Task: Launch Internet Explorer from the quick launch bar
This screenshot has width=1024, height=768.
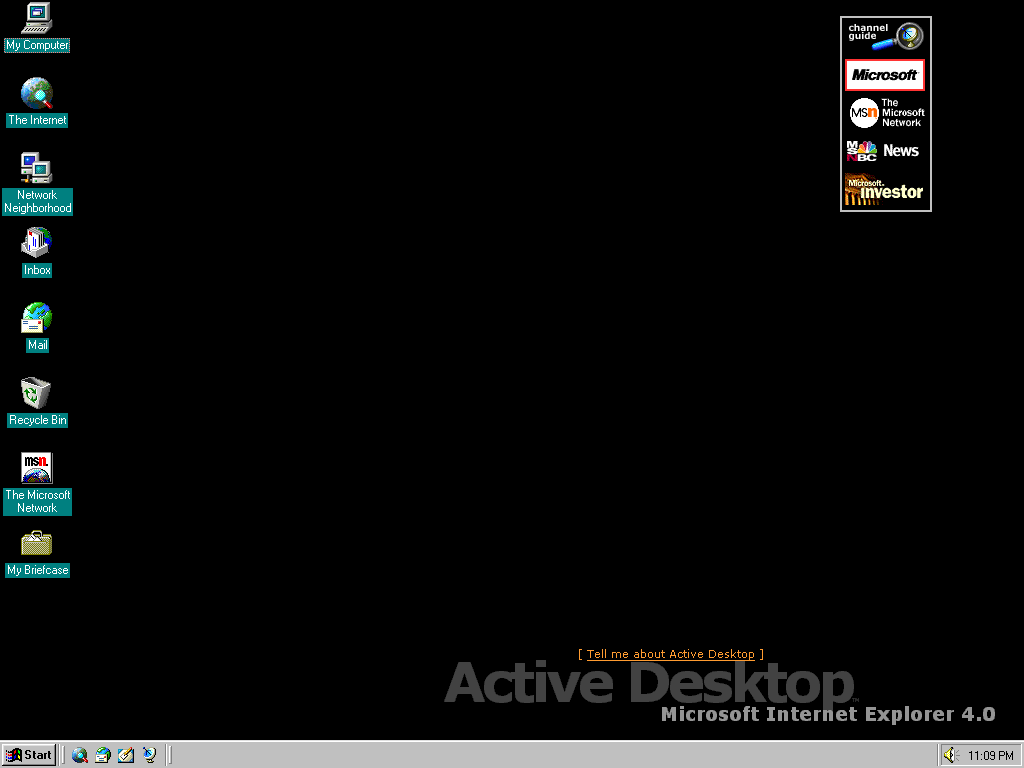Action: click(80, 755)
